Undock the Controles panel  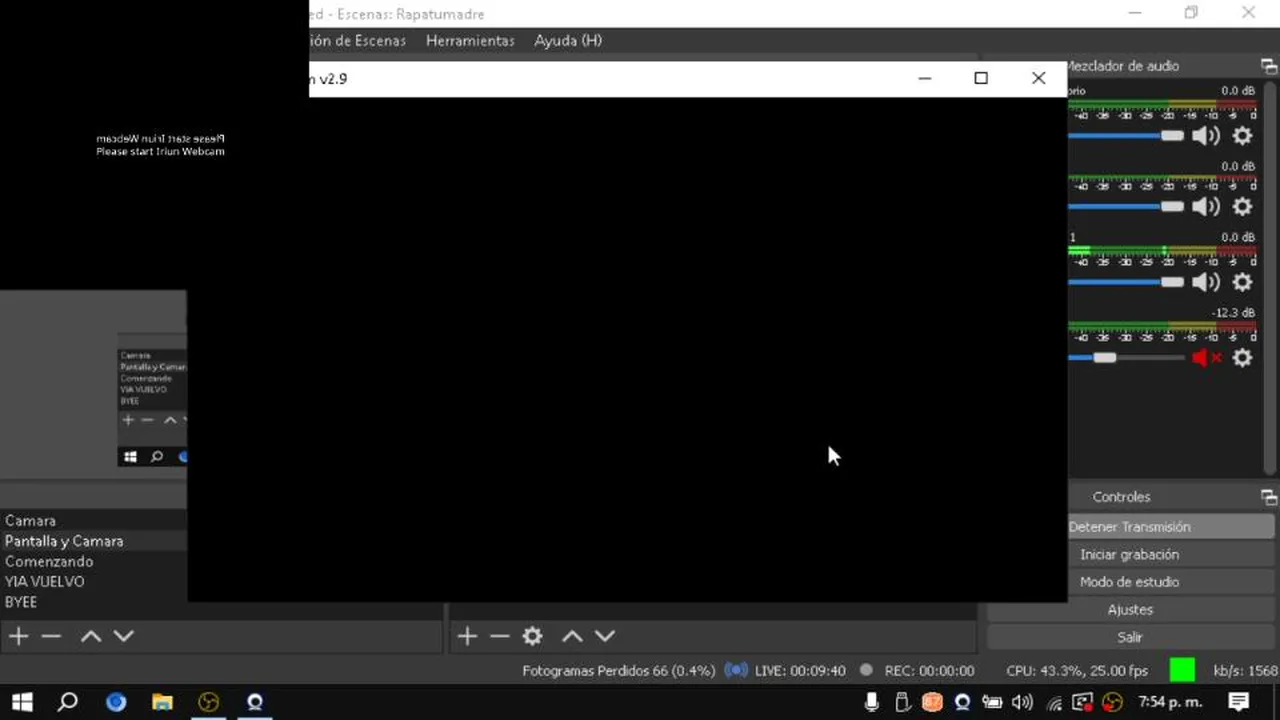click(x=1268, y=497)
